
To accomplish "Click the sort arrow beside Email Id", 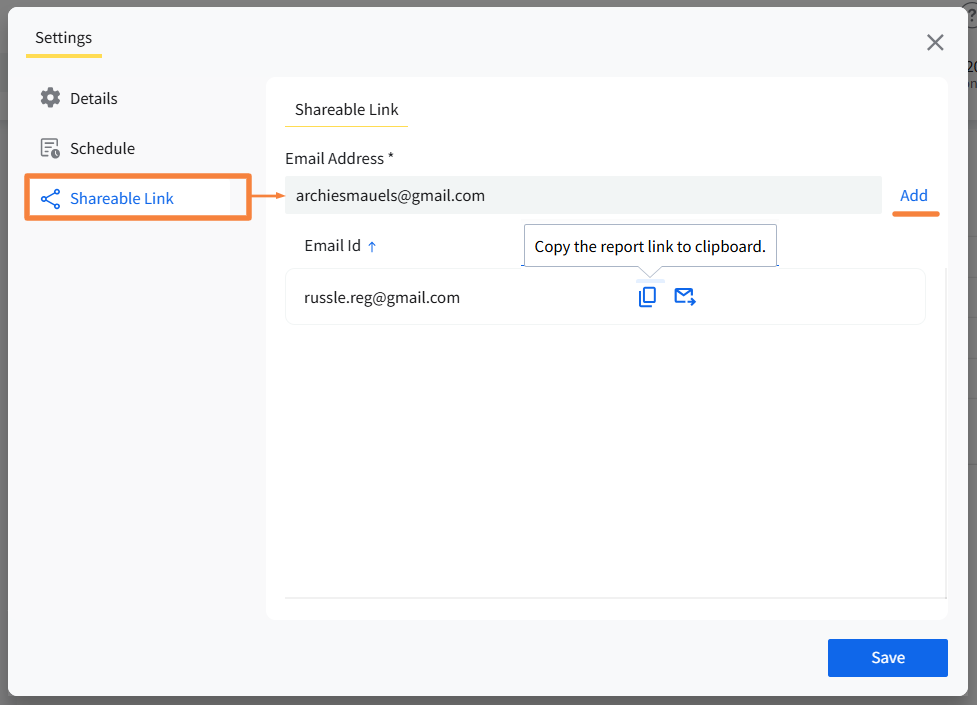I will click(x=372, y=246).
